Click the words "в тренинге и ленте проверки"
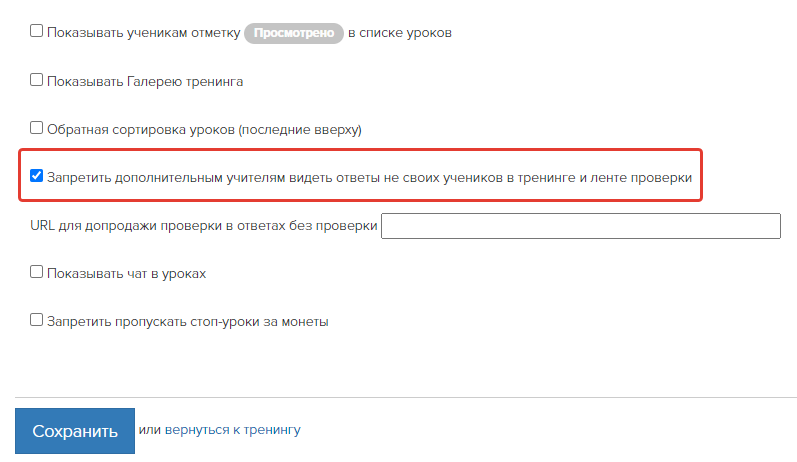 point(599,178)
